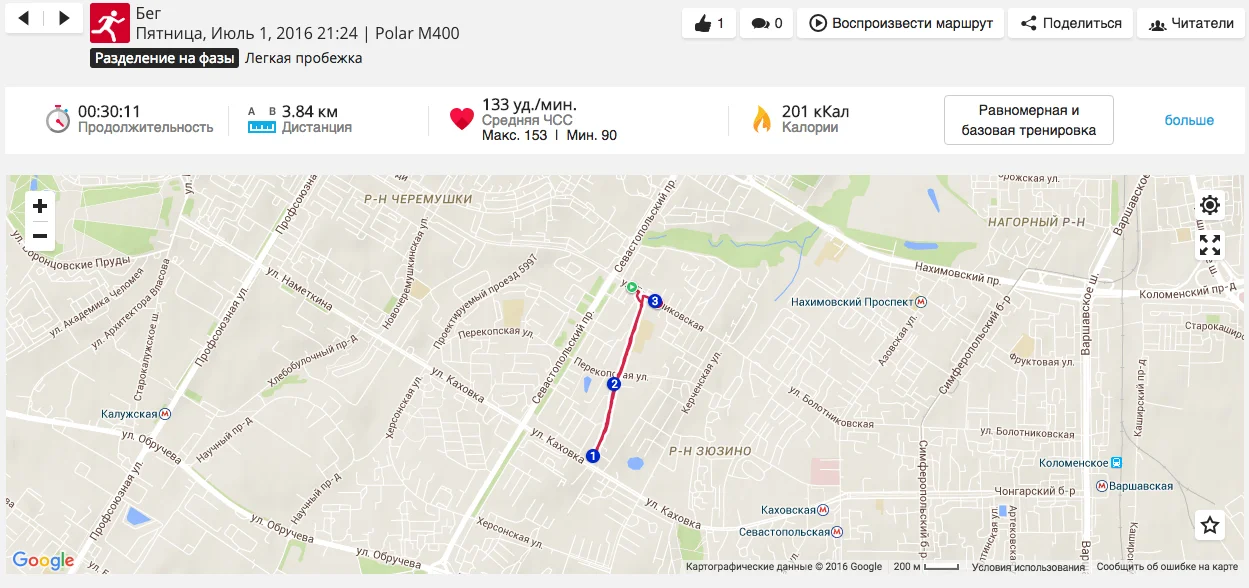Play route with Воспроизвести маршрут

pyautogui.click(x=901, y=23)
